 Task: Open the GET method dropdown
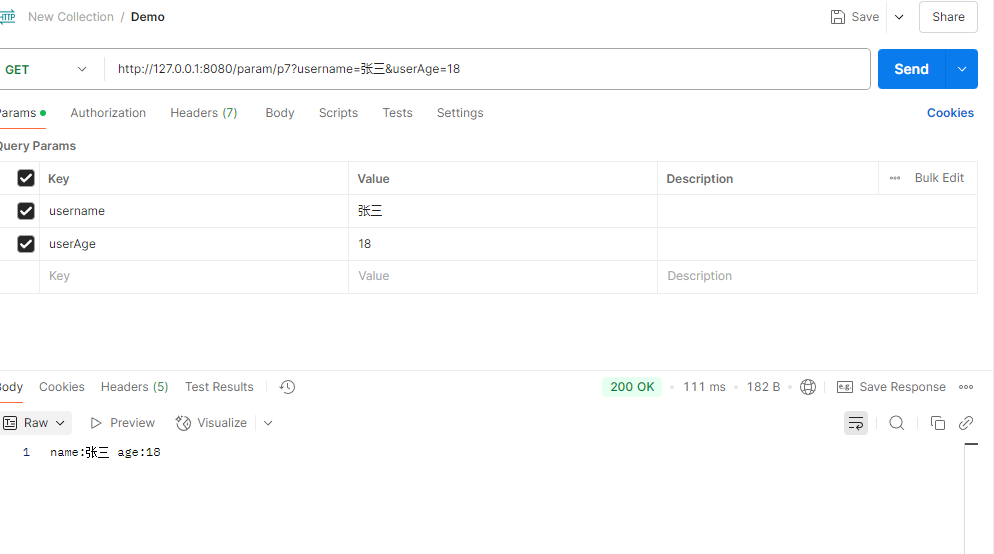[46, 69]
